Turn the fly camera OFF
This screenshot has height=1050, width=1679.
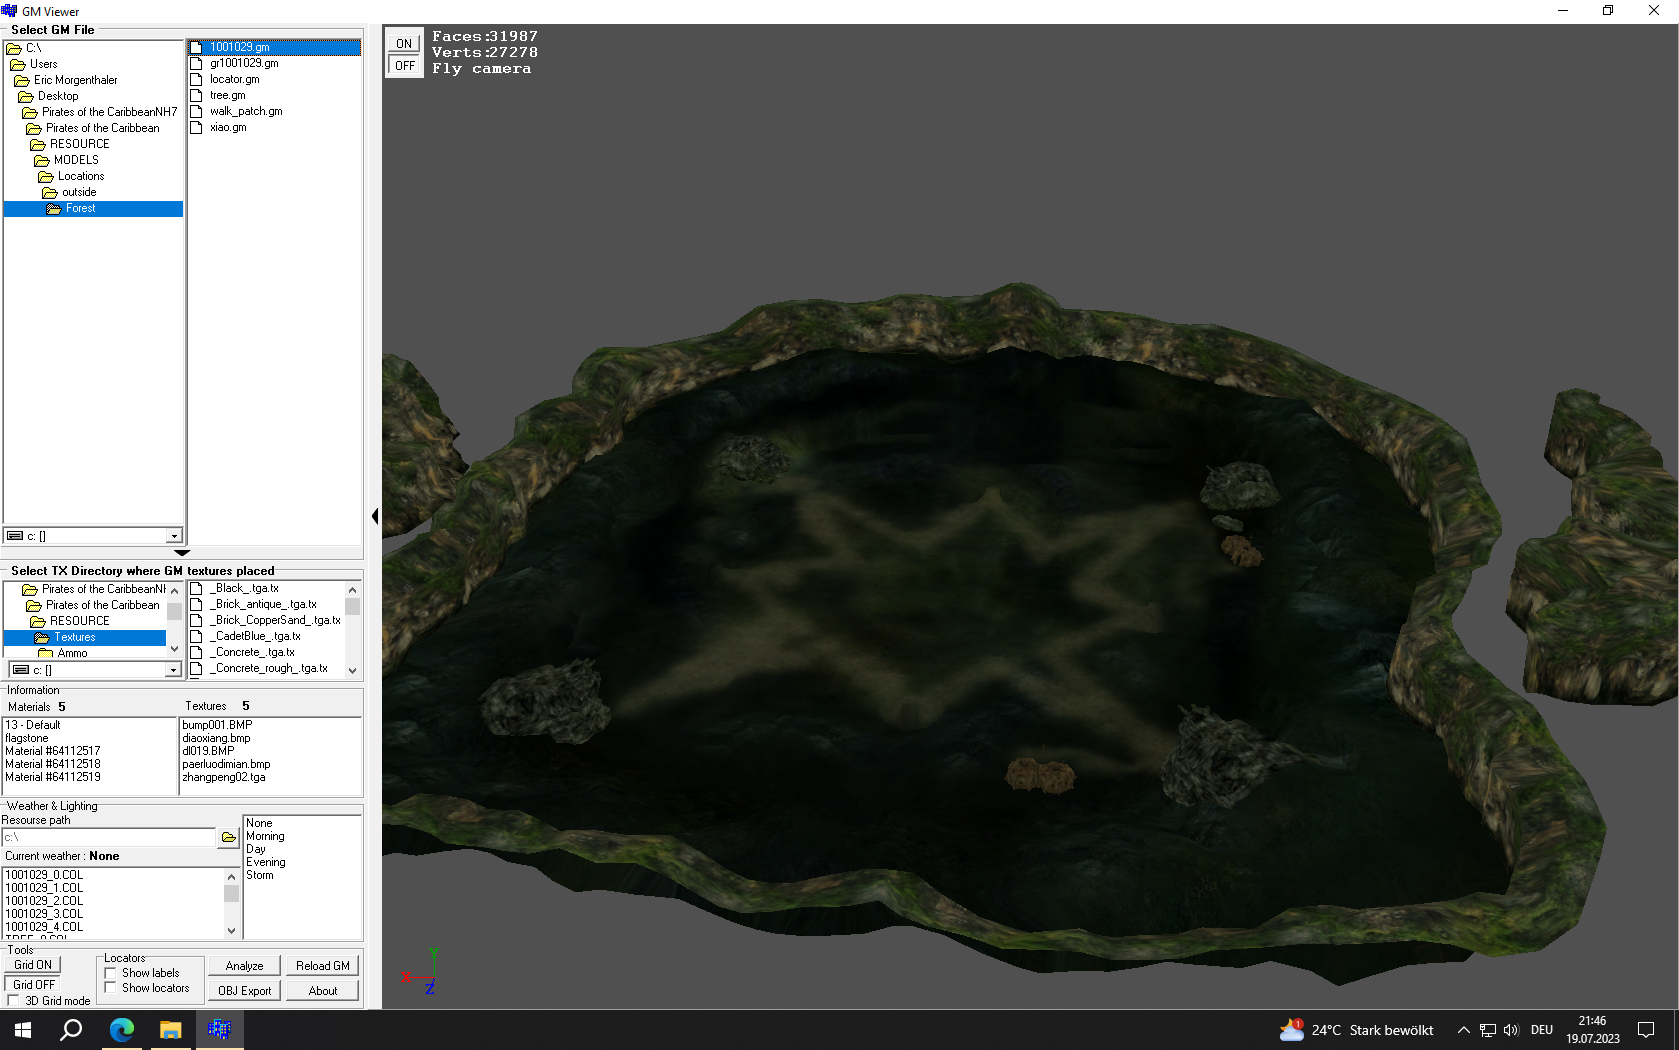click(404, 65)
